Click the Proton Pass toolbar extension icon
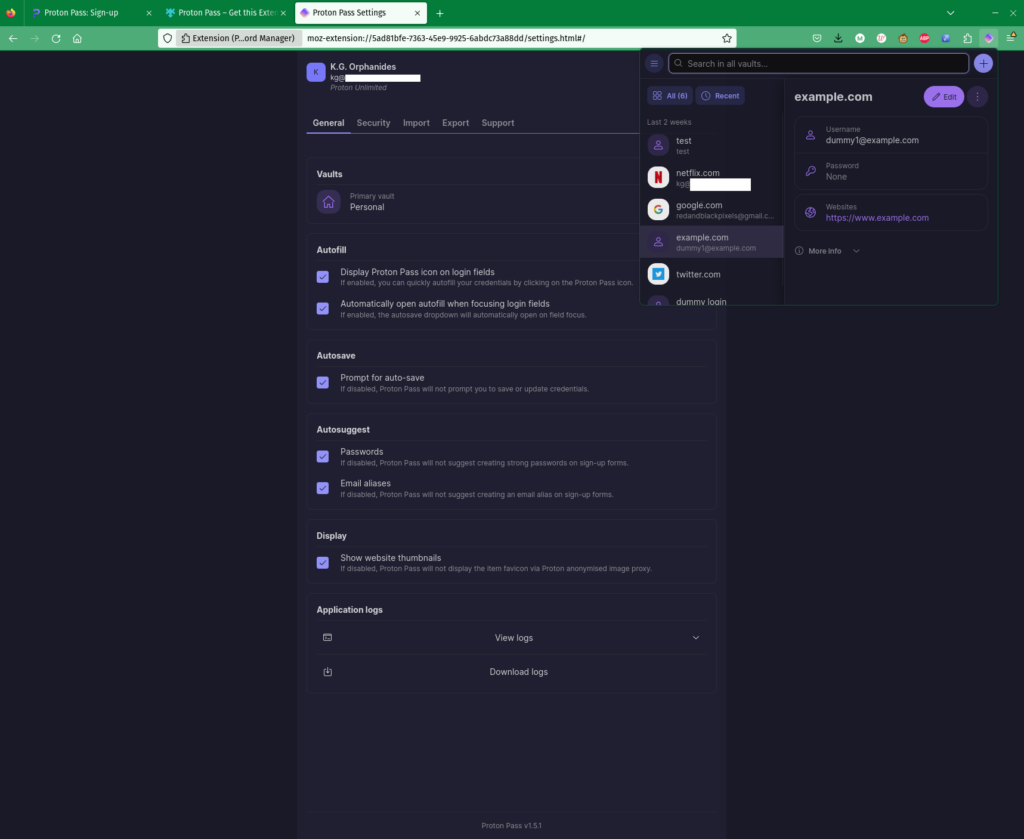The height and width of the screenshot is (839, 1024). [x=989, y=39]
